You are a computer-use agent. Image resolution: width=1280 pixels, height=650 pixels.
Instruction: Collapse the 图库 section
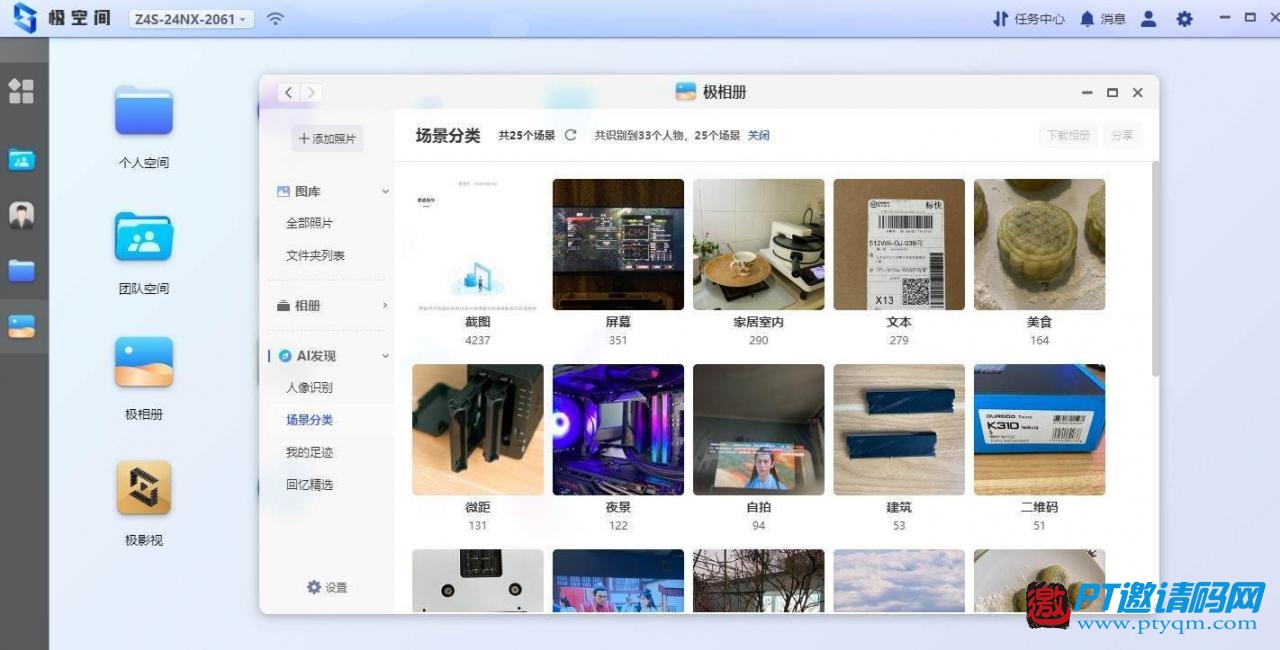click(x=385, y=191)
